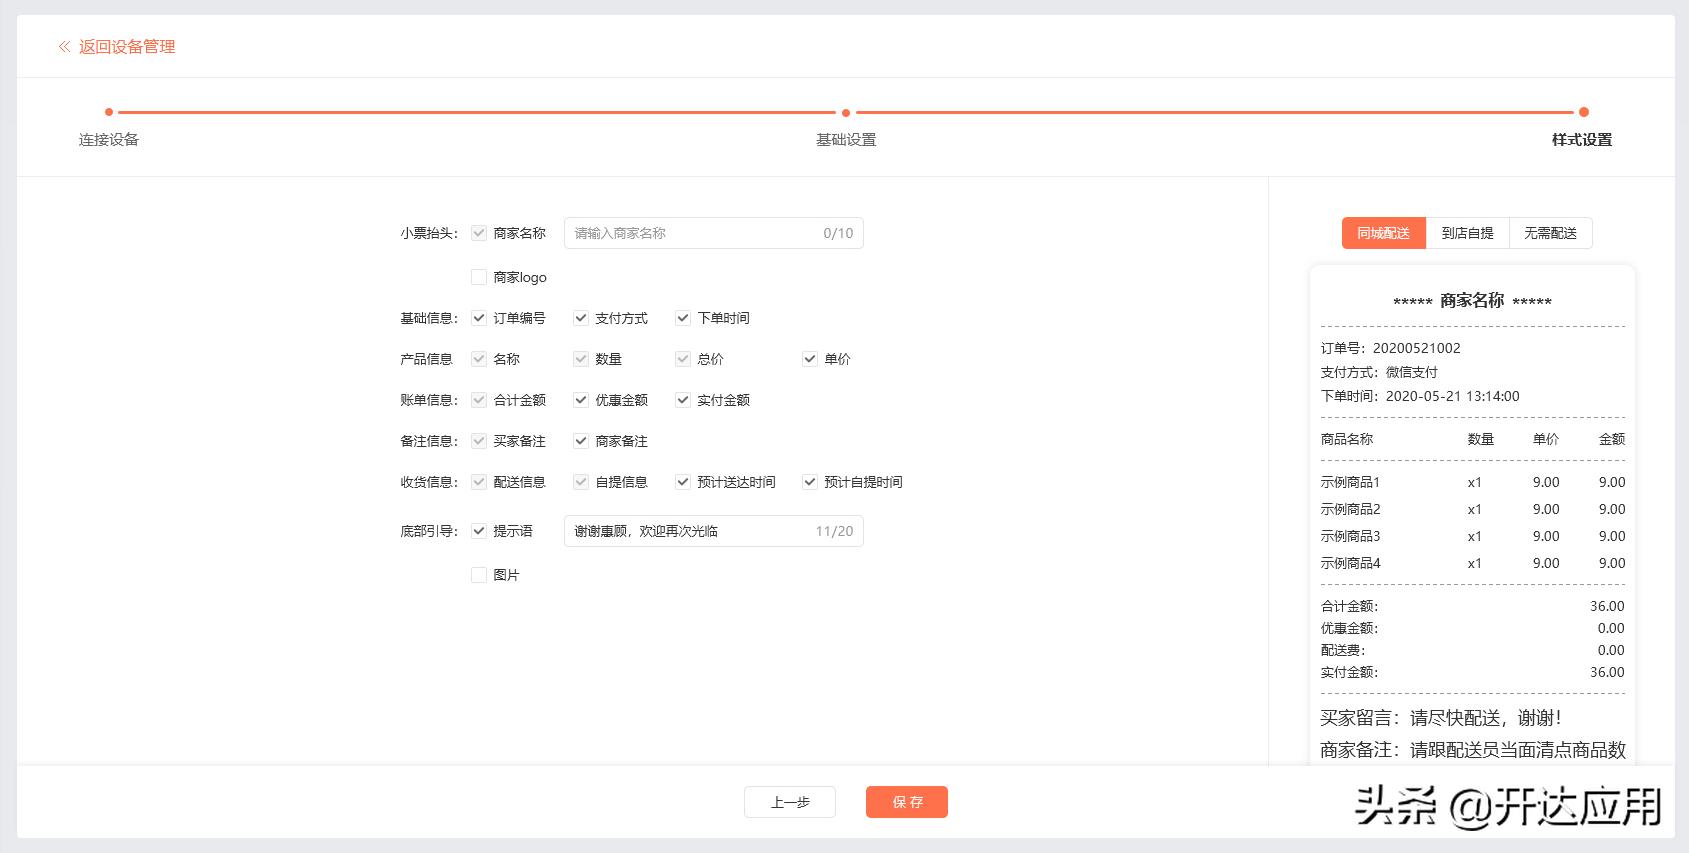
Task: Toggle the 配送信息 checkbox
Action: coord(479,482)
